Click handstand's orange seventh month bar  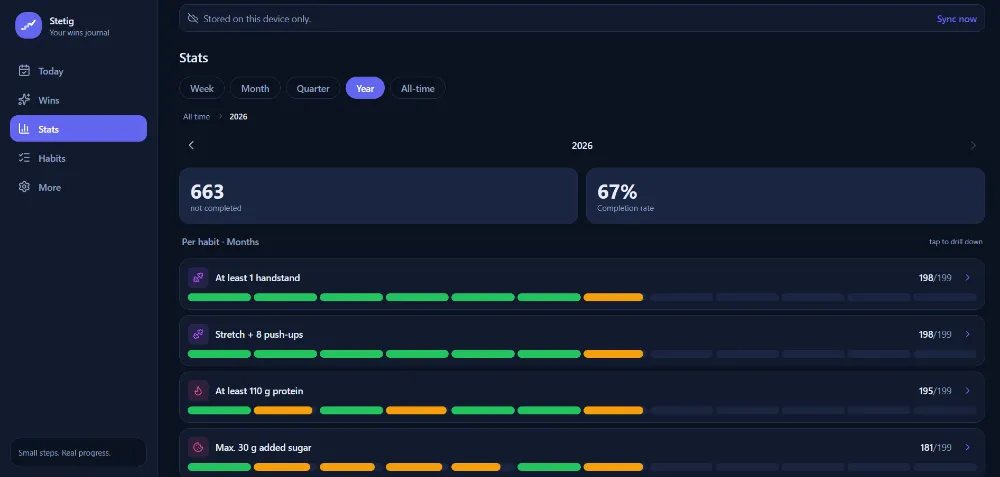coord(613,297)
